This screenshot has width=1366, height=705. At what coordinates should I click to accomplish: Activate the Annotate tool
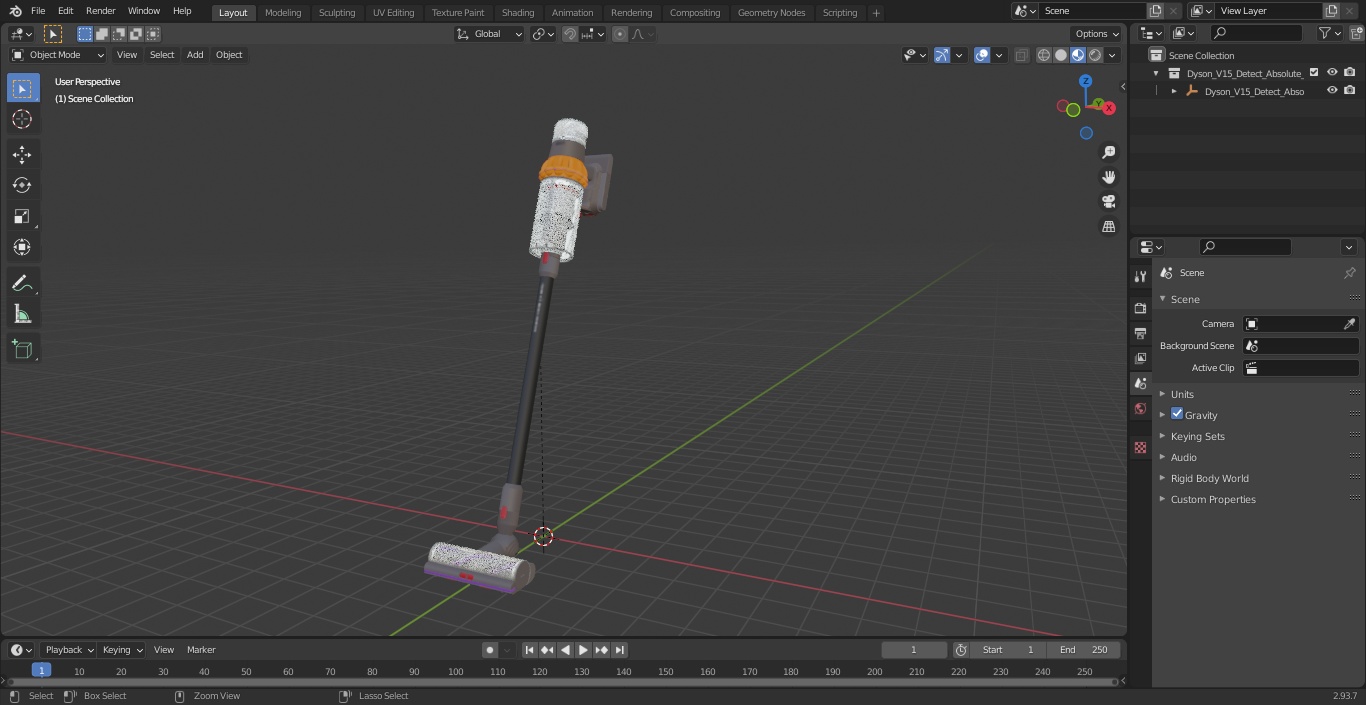(x=22, y=283)
